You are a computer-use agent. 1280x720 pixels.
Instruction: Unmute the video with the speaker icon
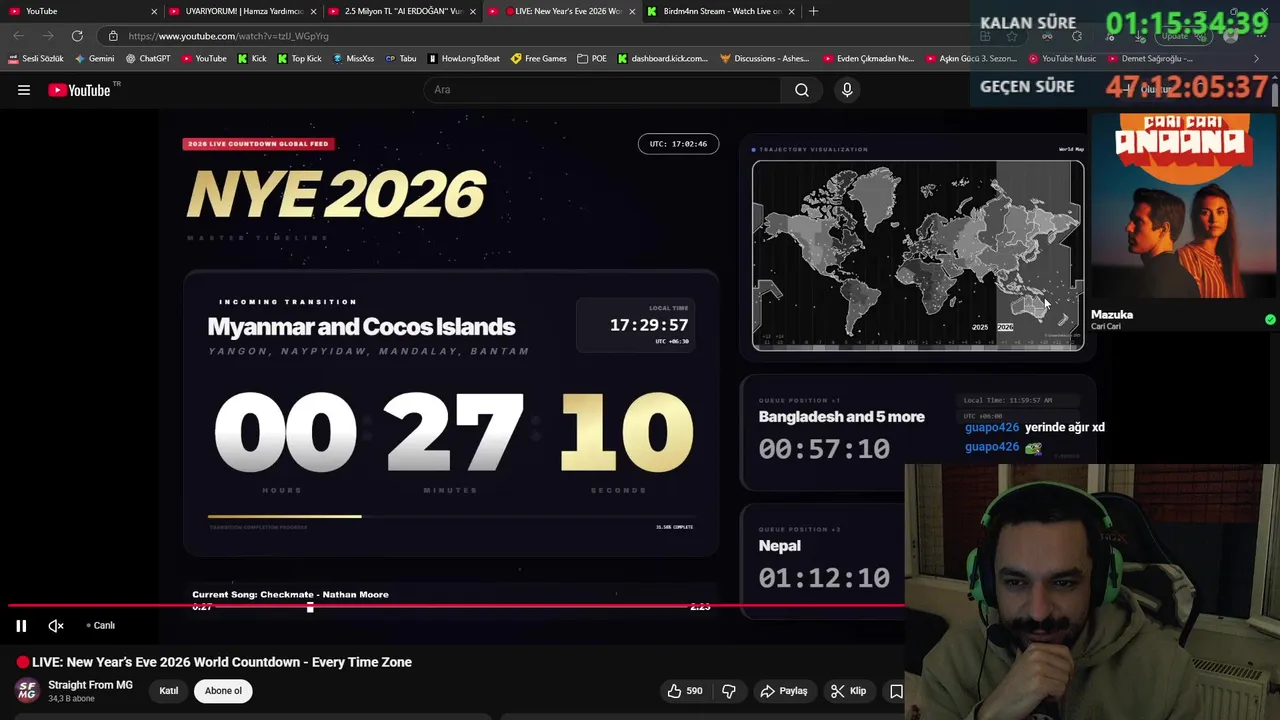[56, 626]
